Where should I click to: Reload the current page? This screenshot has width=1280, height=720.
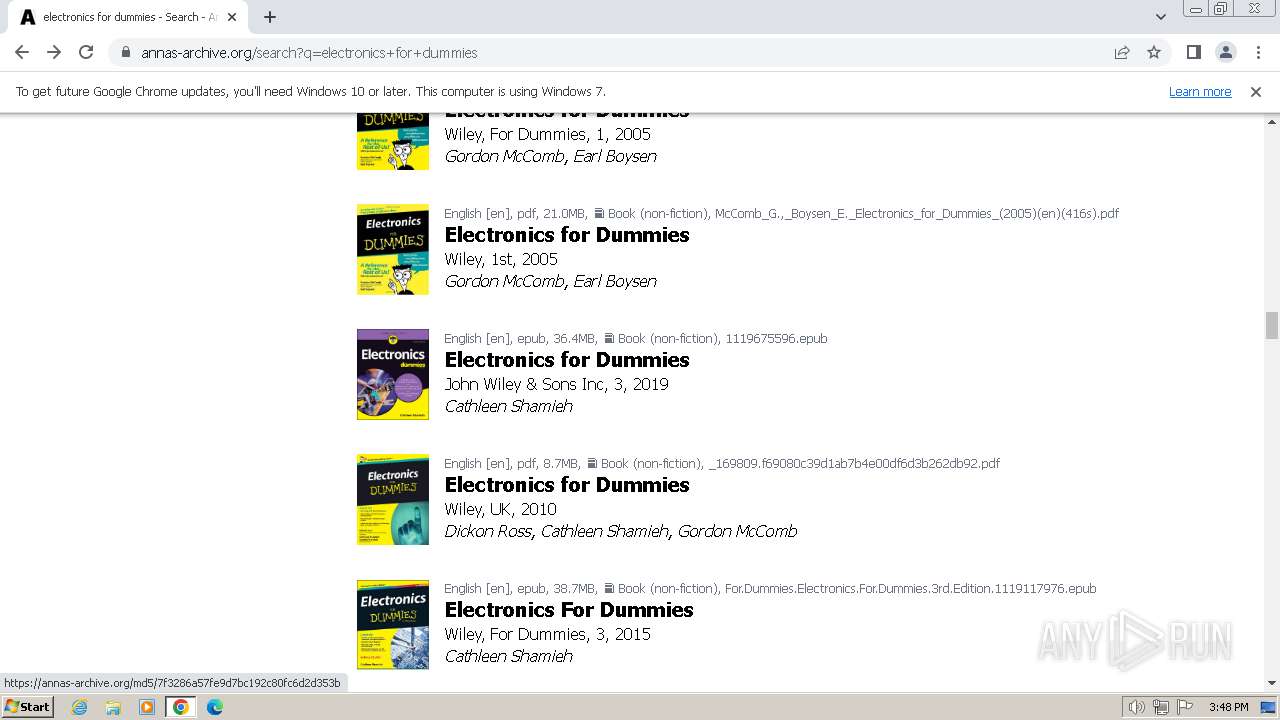tap(86, 52)
